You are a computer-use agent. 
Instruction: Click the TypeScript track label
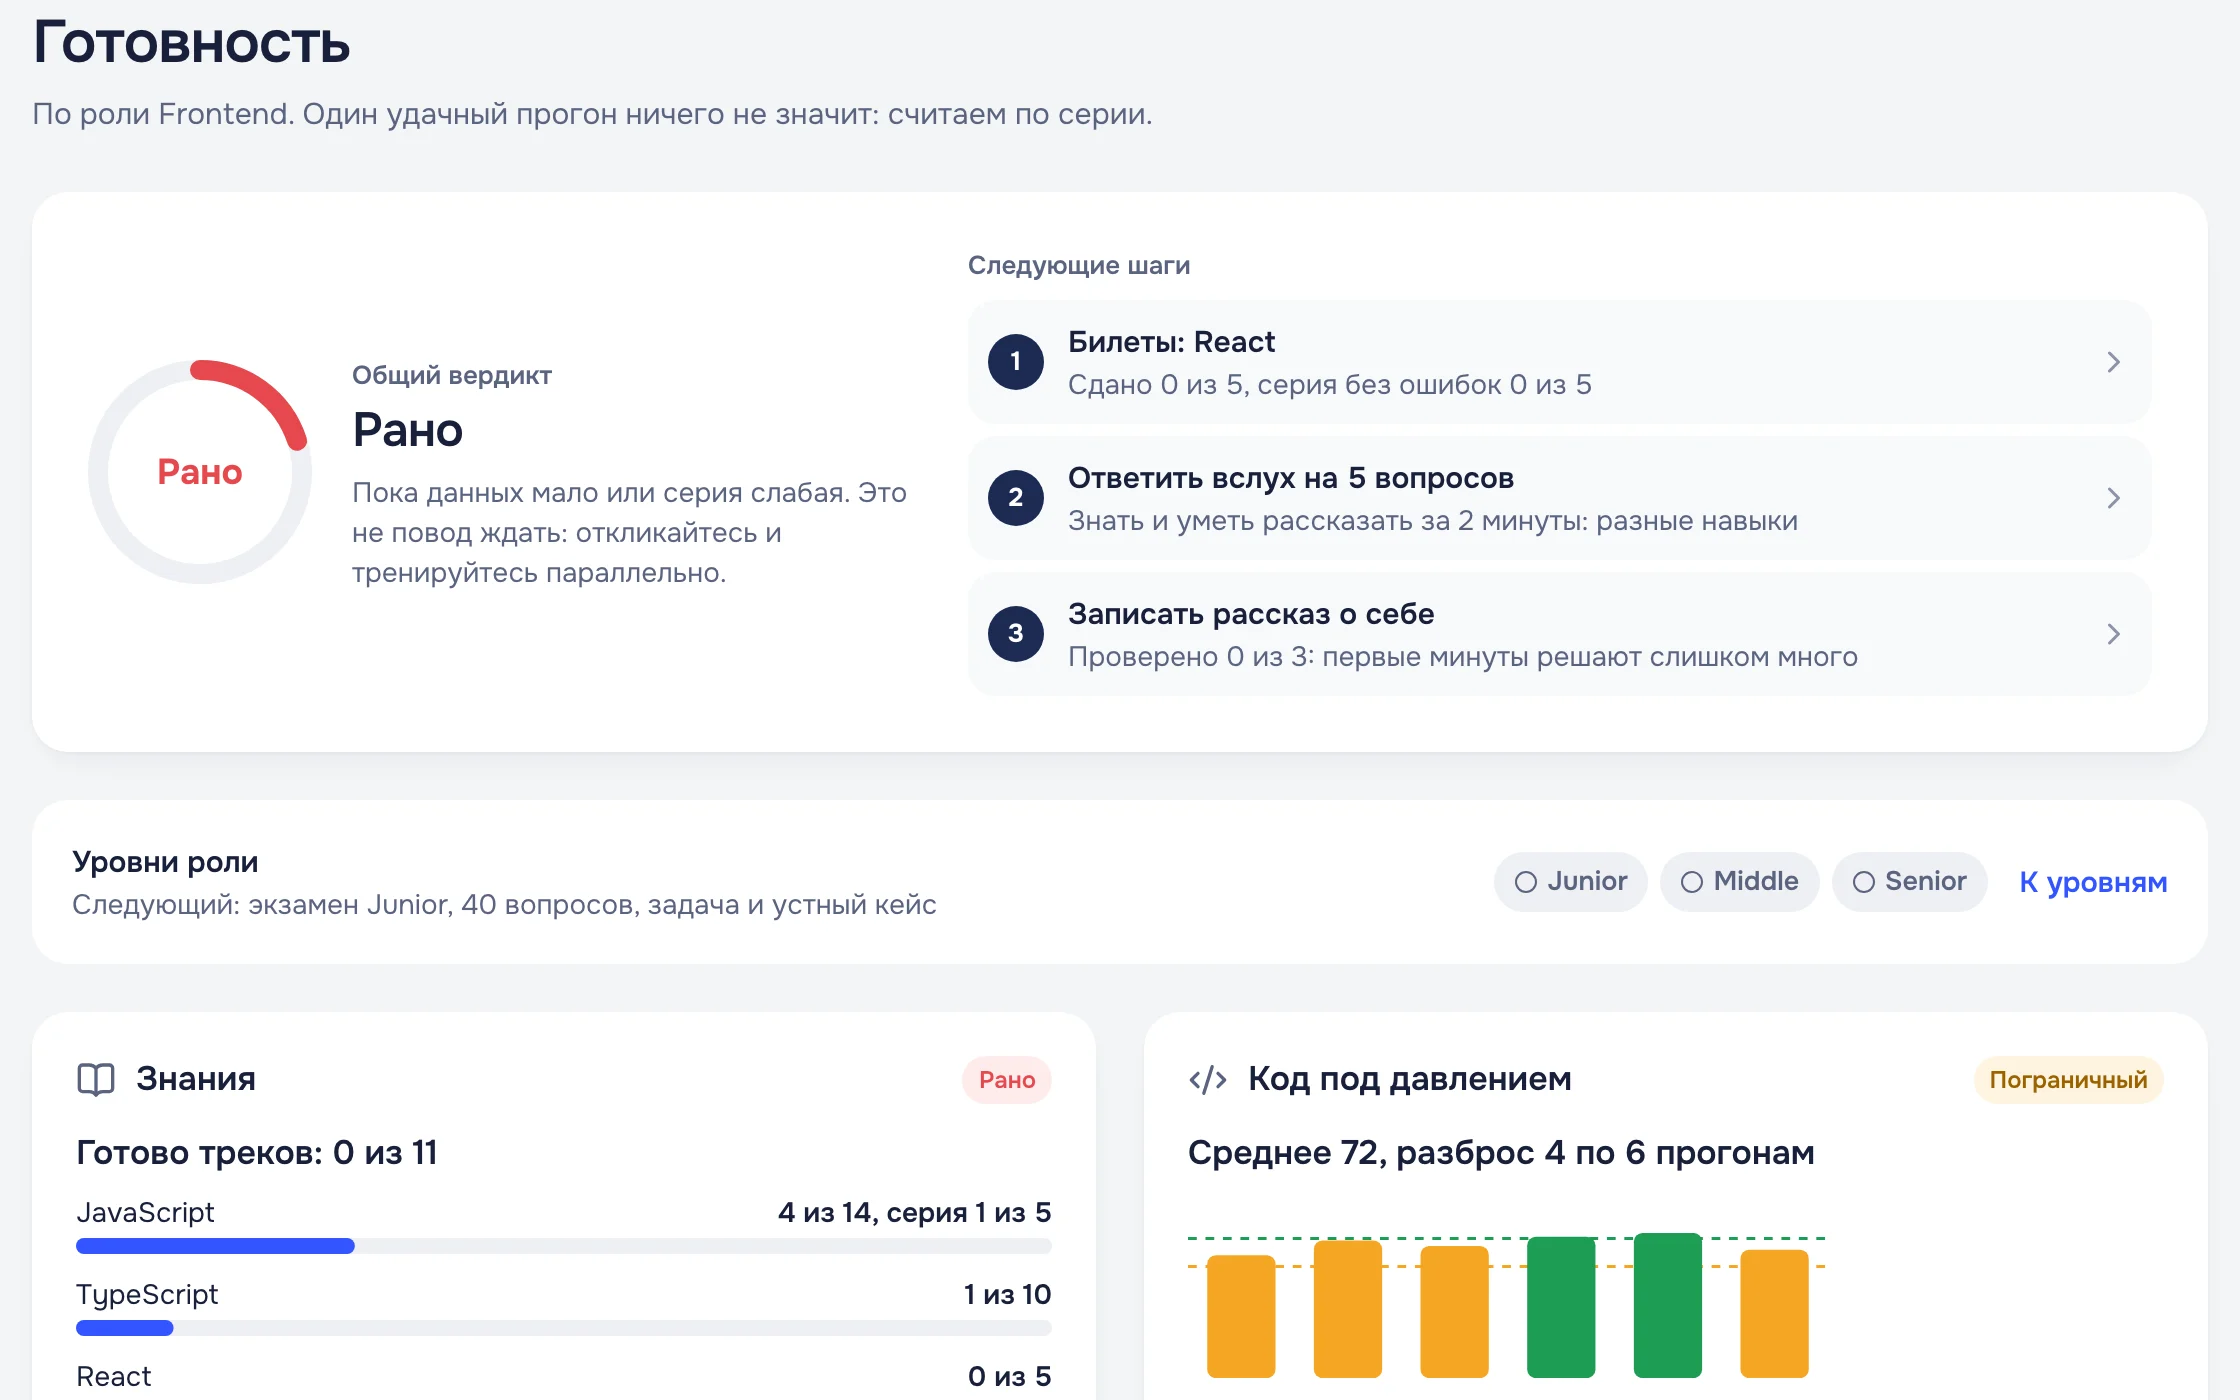147,1295
